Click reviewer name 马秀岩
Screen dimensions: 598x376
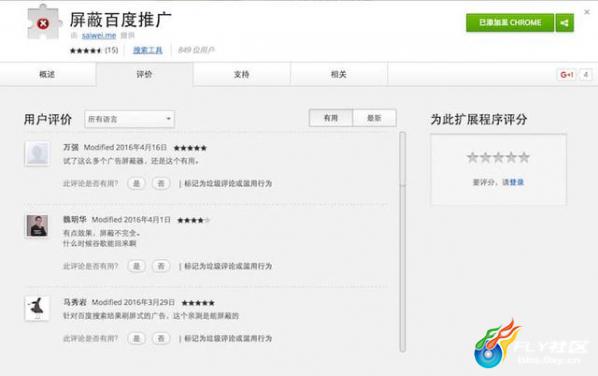(x=75, y=302)
